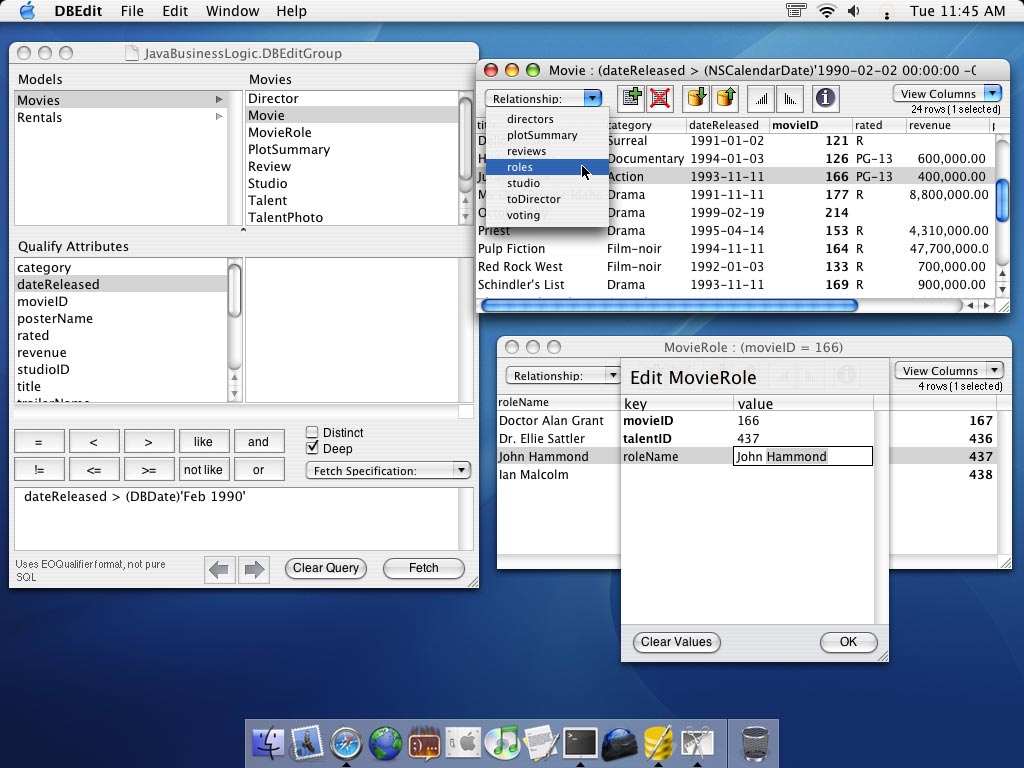Click OK in Edit MovieRole panel
The width and height of the screenshot is (1024, 768).
click(x=848, y=642)
